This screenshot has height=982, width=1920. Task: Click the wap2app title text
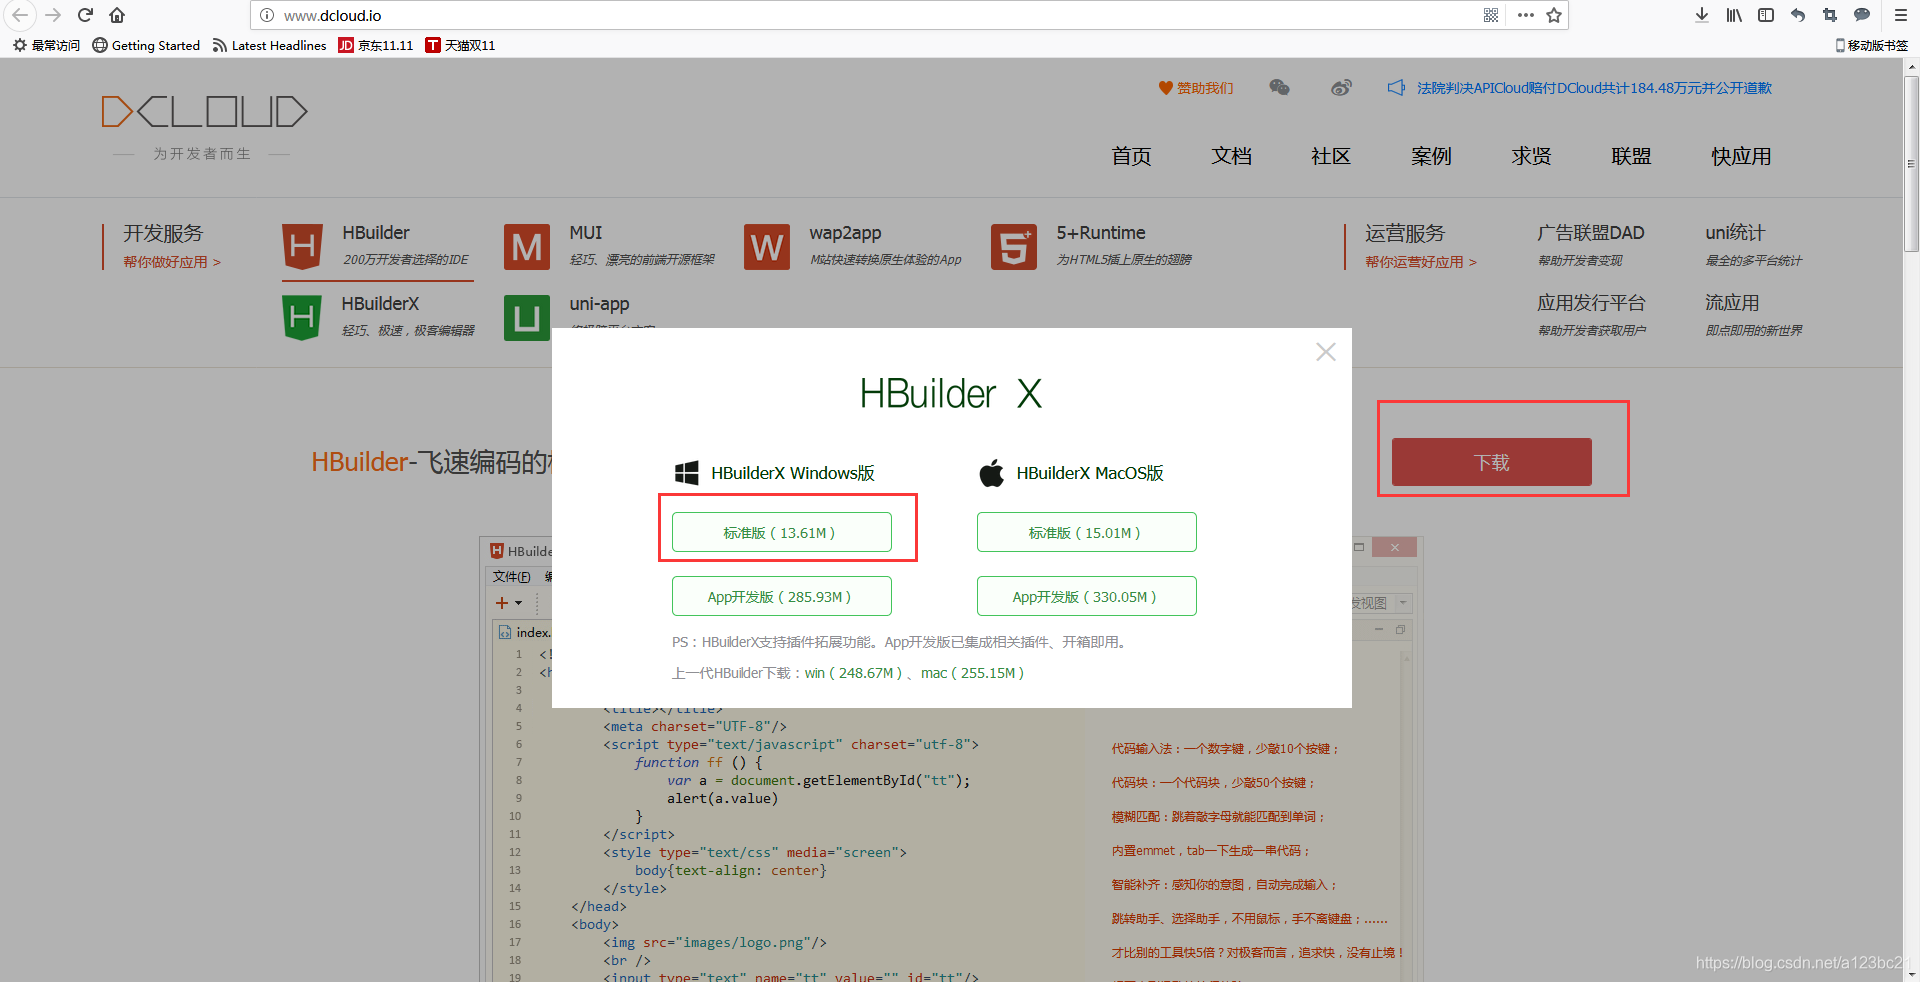[x=845, y=233]
